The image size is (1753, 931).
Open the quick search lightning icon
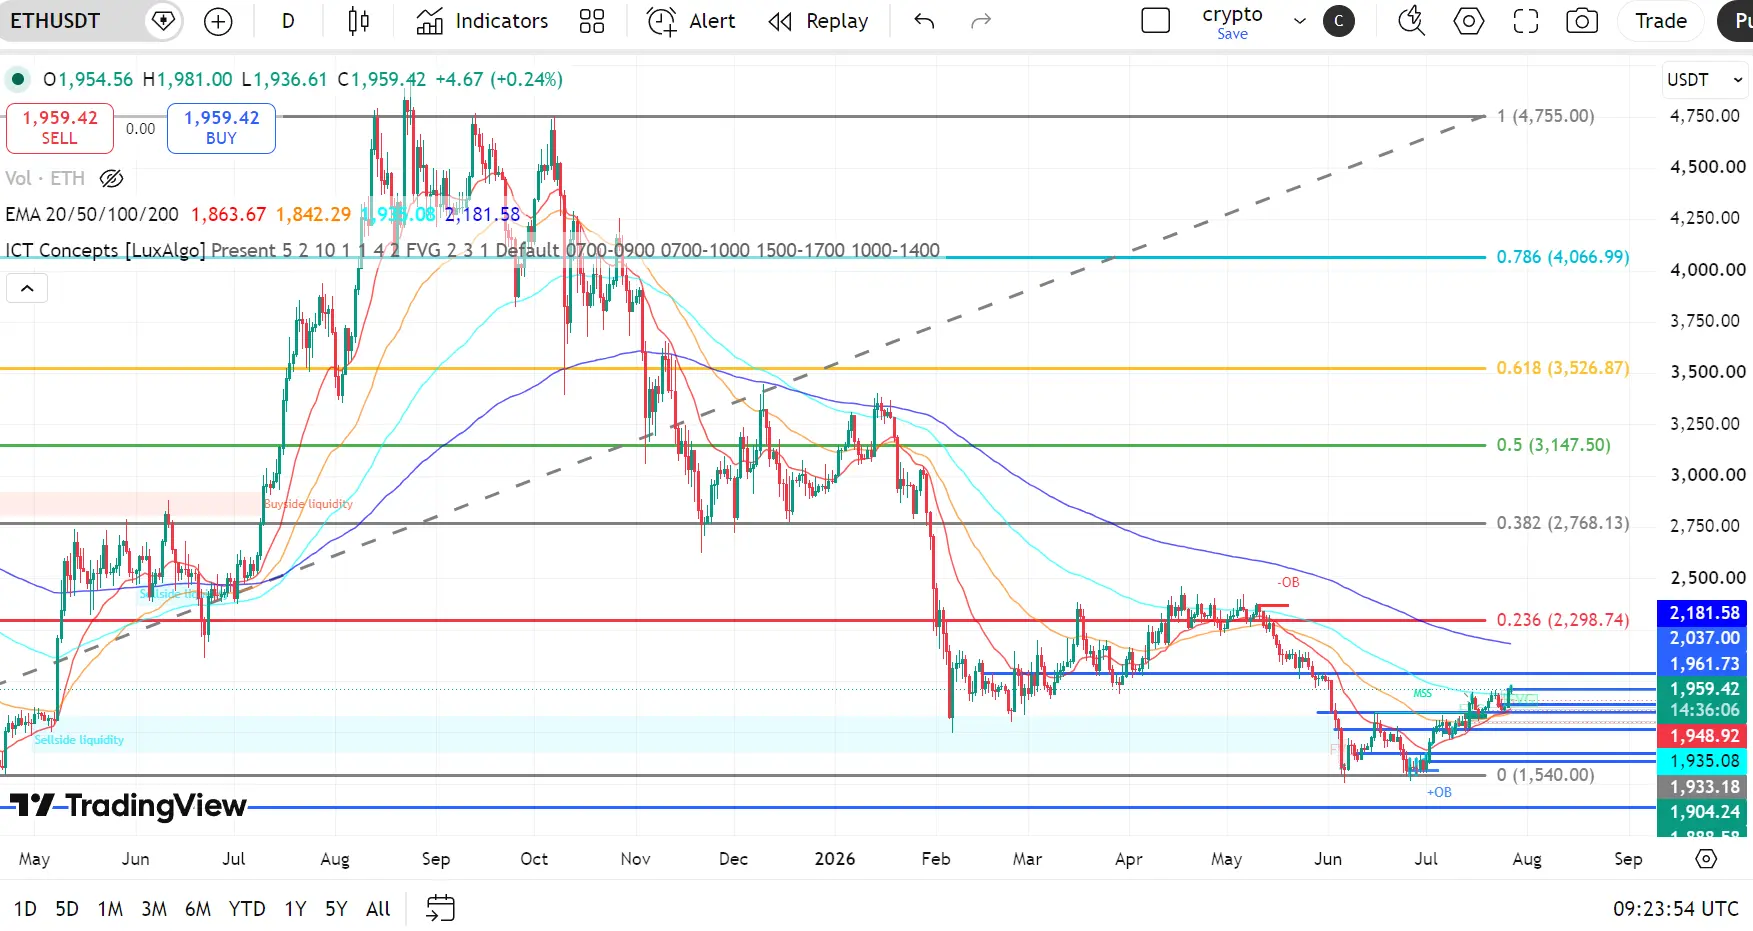1411,21
